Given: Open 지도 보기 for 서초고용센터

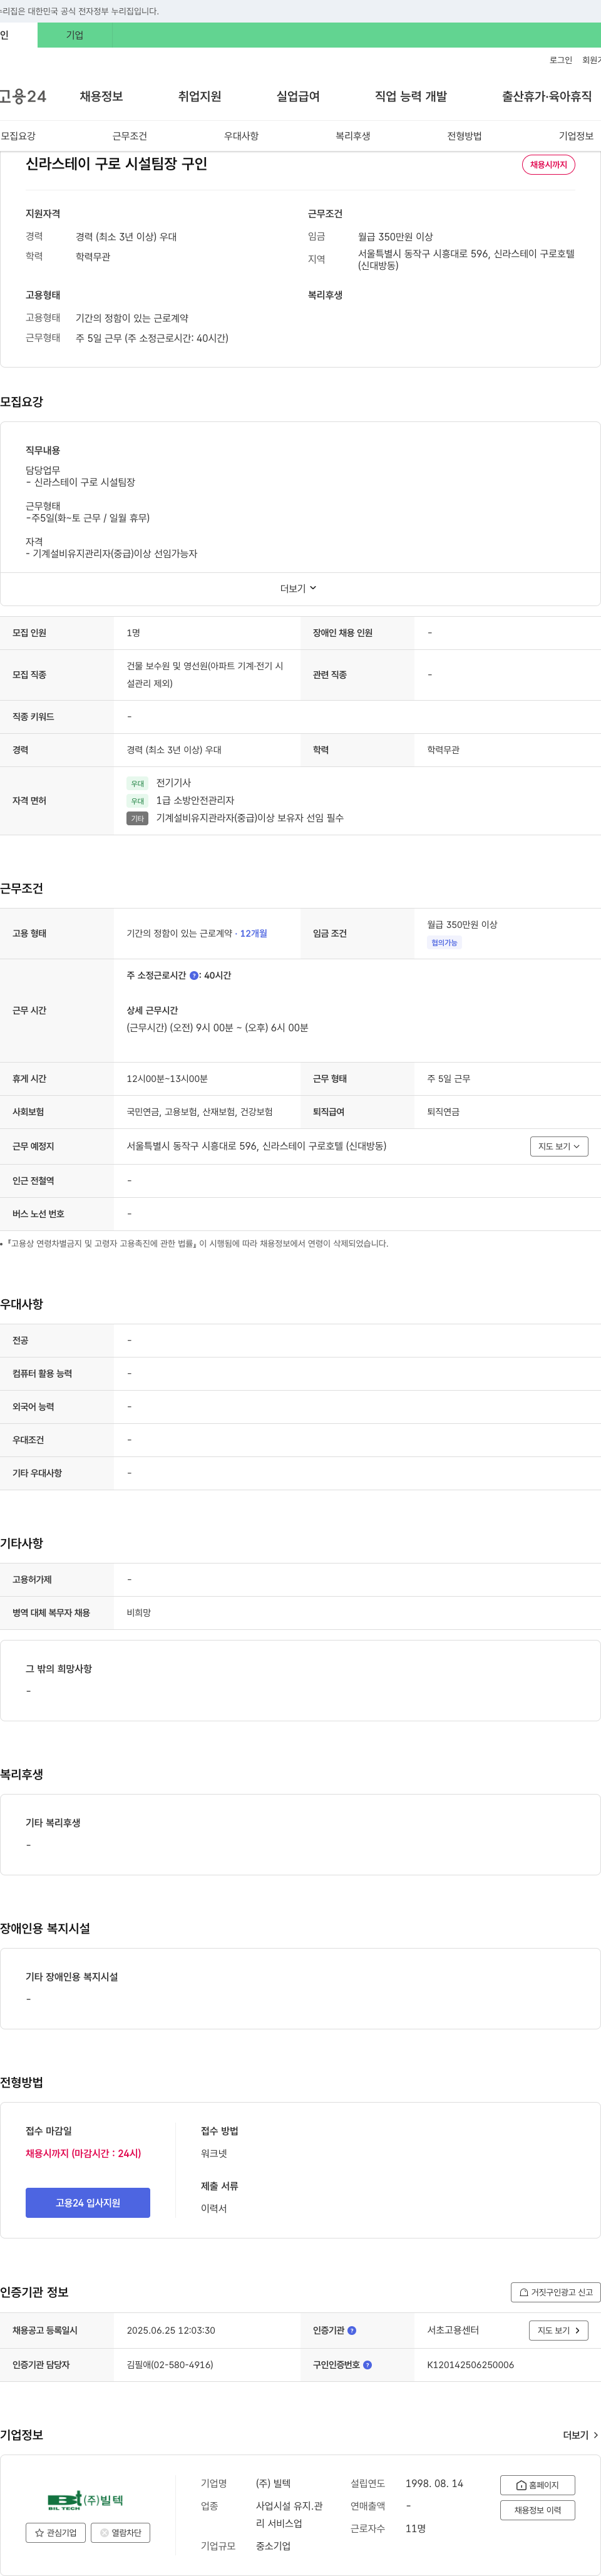Looking at the screenshot, I should pos(558,2330).
